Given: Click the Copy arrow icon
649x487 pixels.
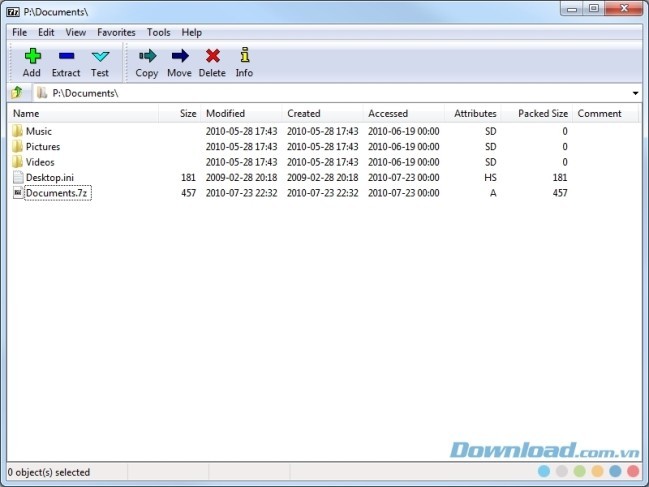Looking at the screenshot, I should (147, 56).
